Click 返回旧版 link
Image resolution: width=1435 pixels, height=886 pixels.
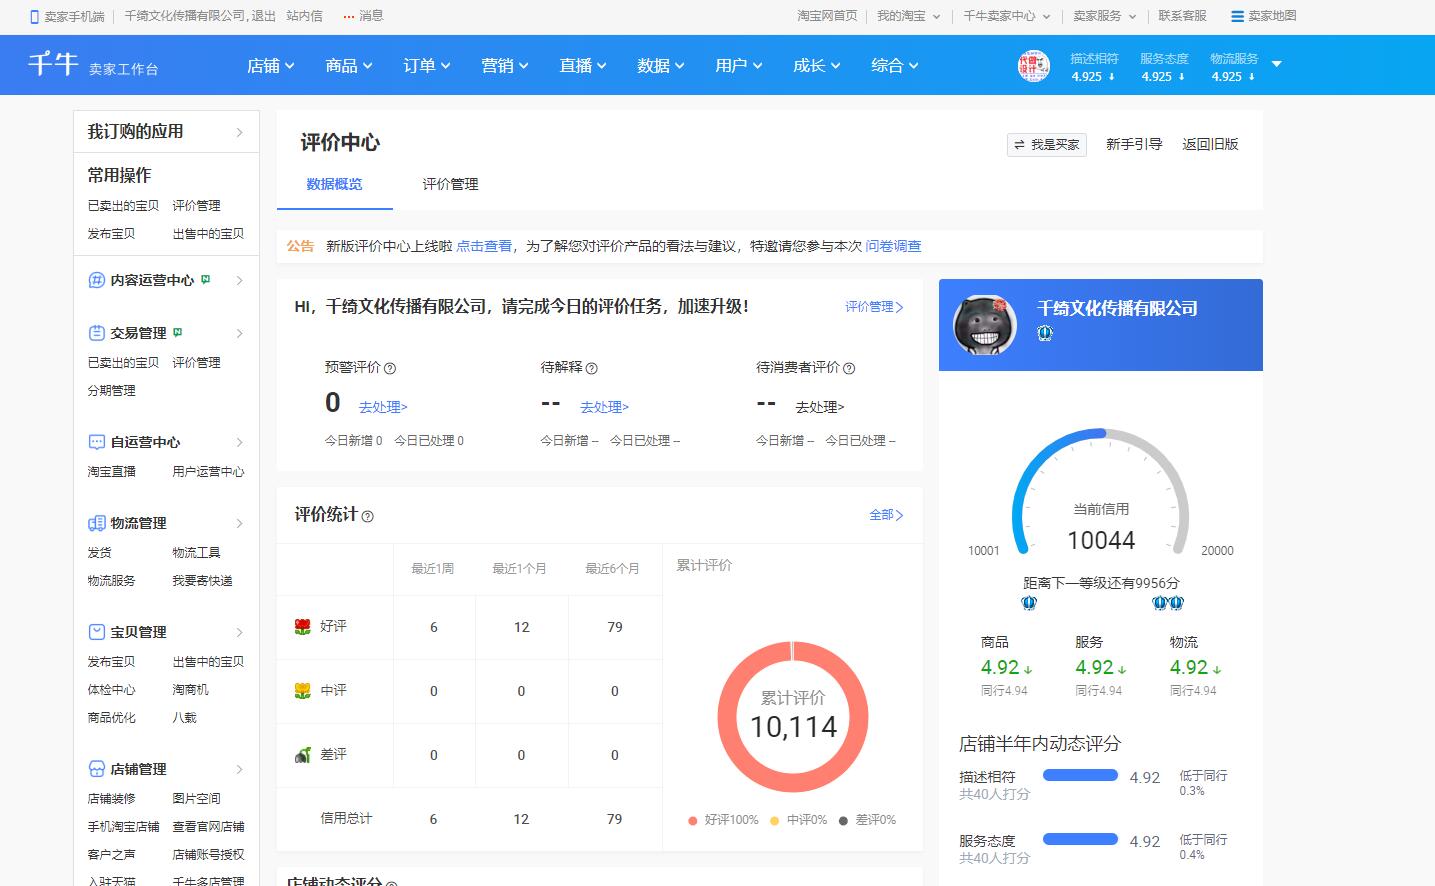pyautogui.click(x=1210, y=144)
